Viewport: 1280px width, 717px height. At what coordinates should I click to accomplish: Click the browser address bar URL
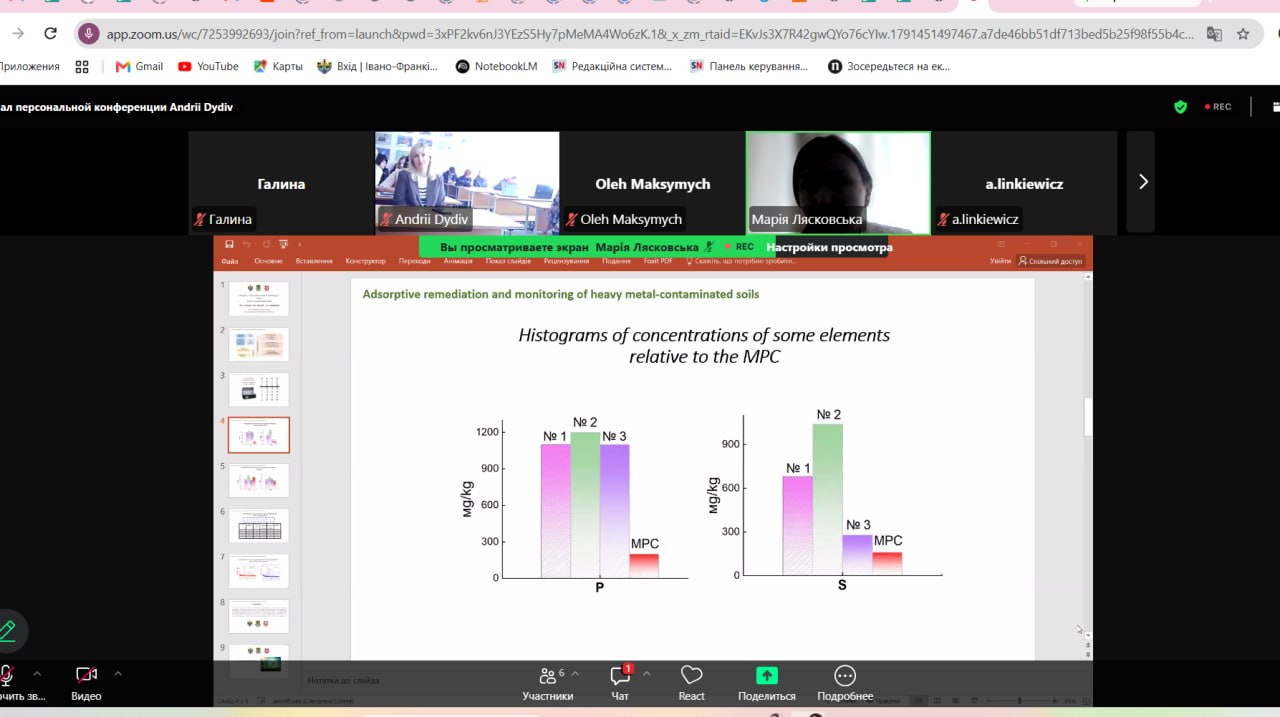[650, 33]
